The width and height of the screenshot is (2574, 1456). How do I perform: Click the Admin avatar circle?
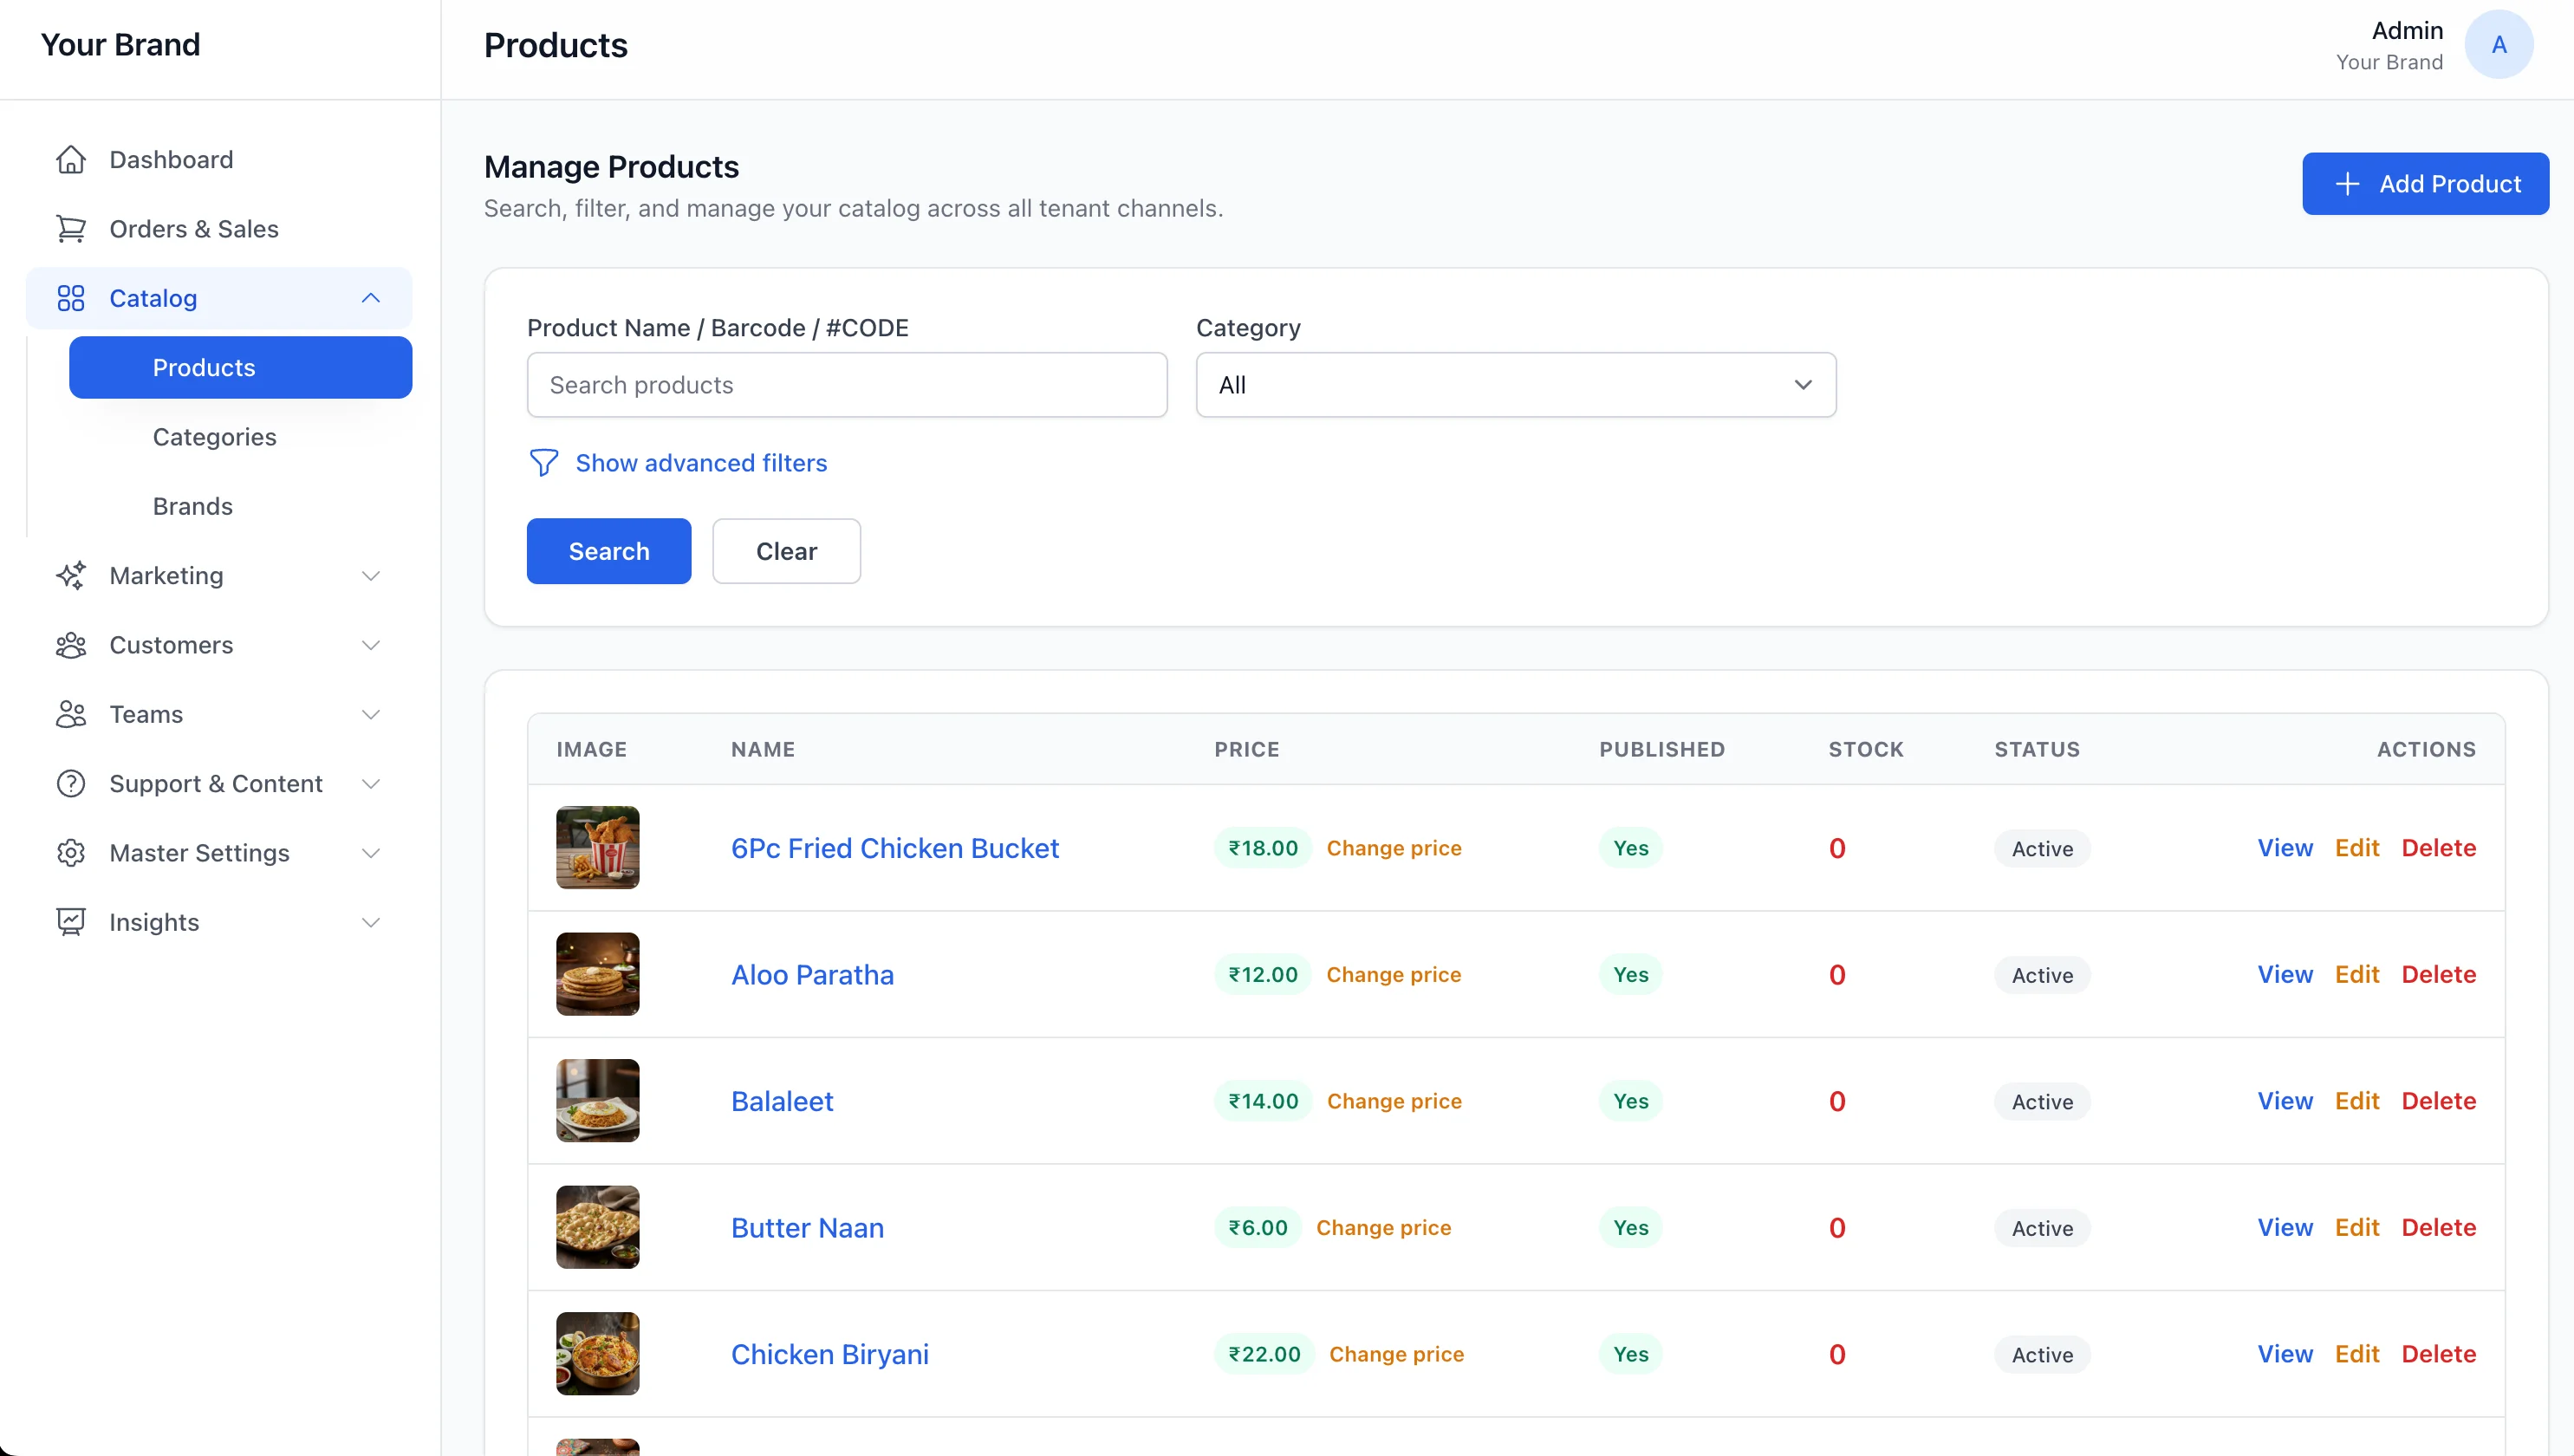(2498, 45)
